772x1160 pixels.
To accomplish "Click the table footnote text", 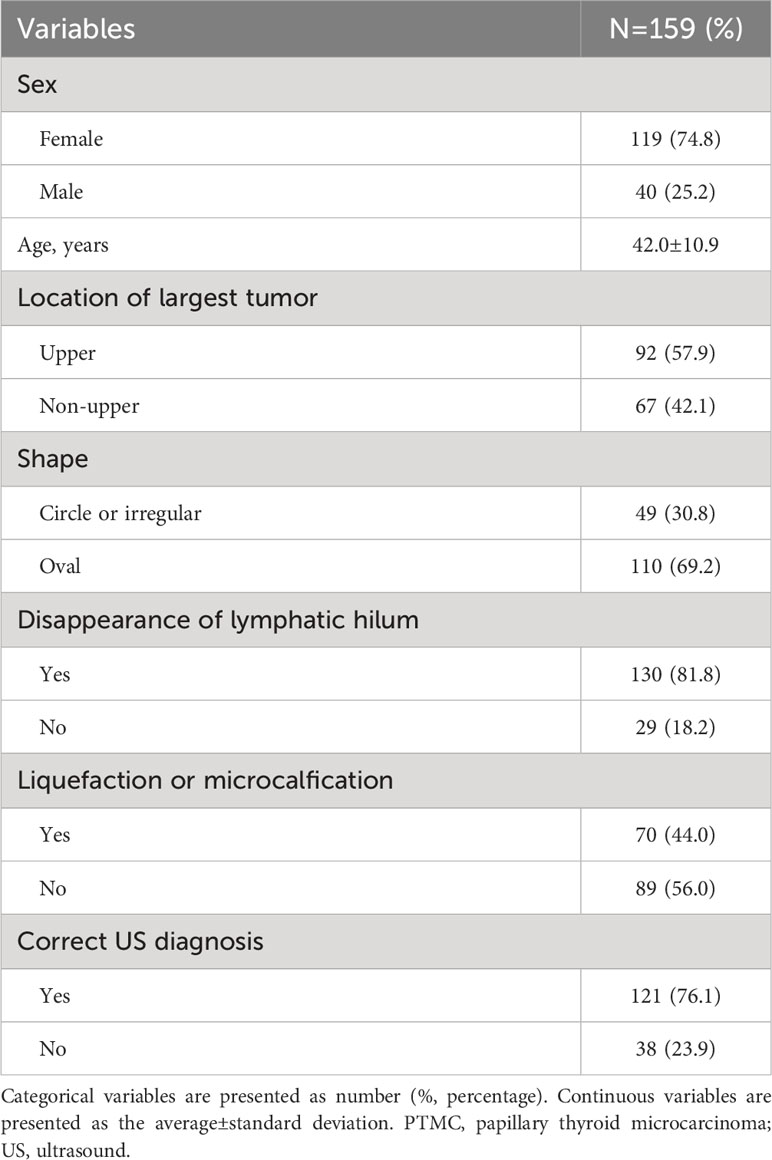I will coord(386,1123).
